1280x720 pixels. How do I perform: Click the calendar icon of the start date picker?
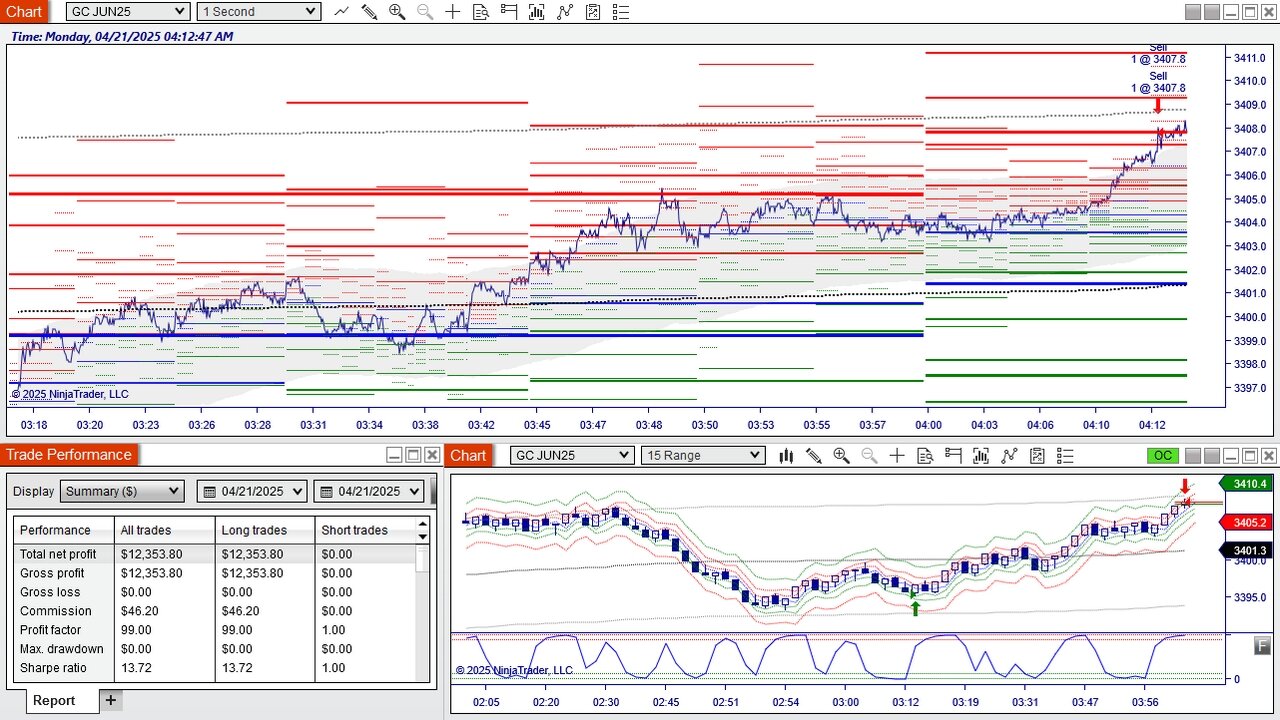click(x=208, y=492)
